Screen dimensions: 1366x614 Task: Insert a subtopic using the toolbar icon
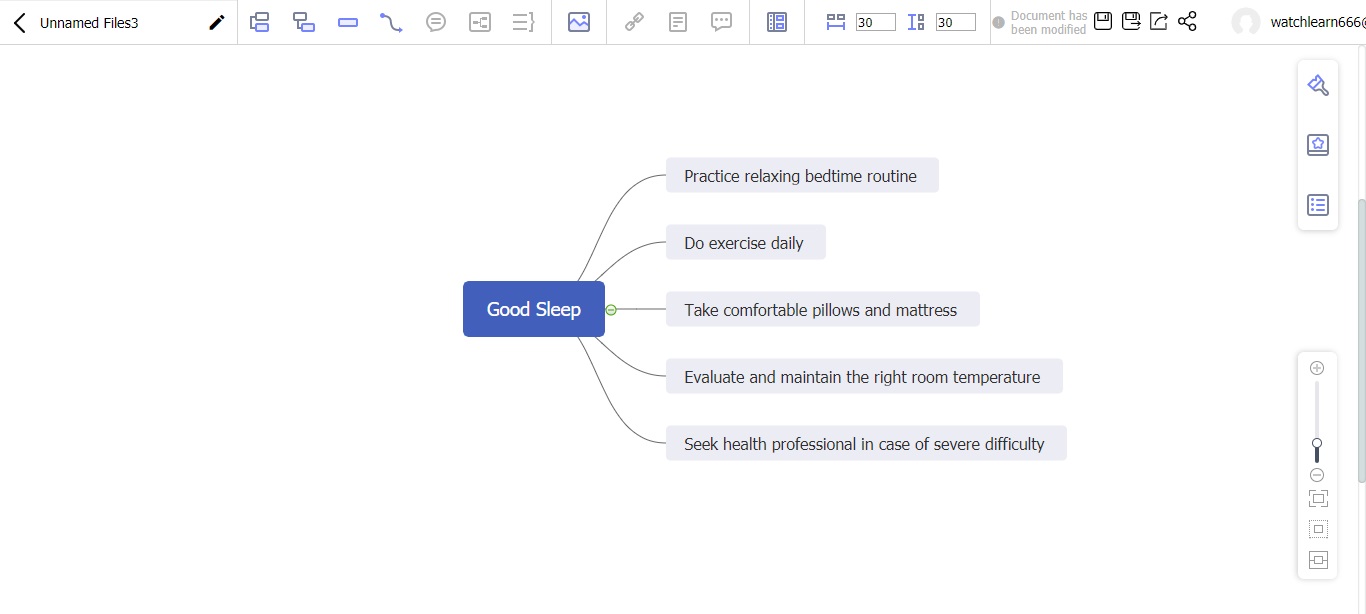pyautogui.click(x=304, y=22)
